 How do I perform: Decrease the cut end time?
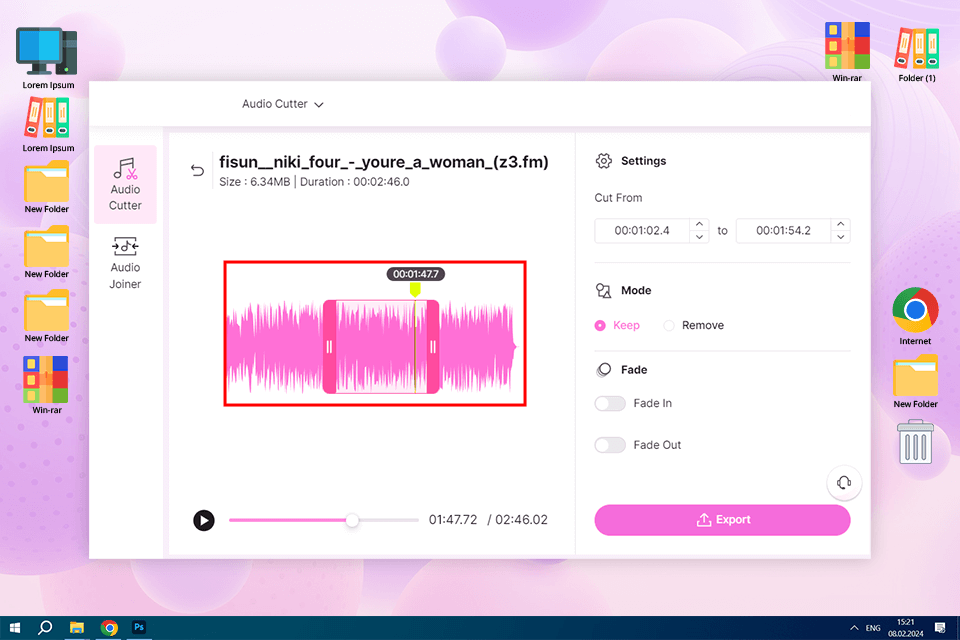click(841, 237)
